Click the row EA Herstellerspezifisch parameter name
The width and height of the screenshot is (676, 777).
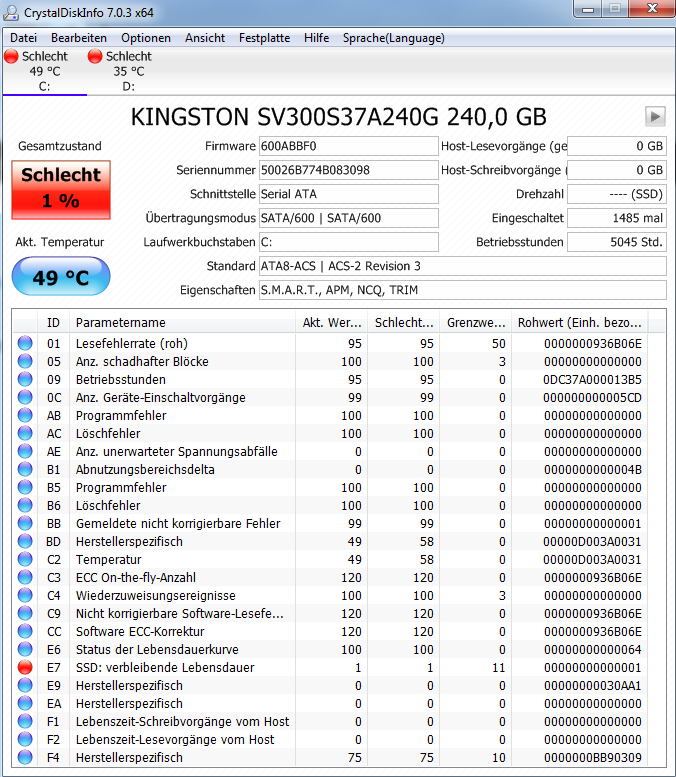point(129,704)
